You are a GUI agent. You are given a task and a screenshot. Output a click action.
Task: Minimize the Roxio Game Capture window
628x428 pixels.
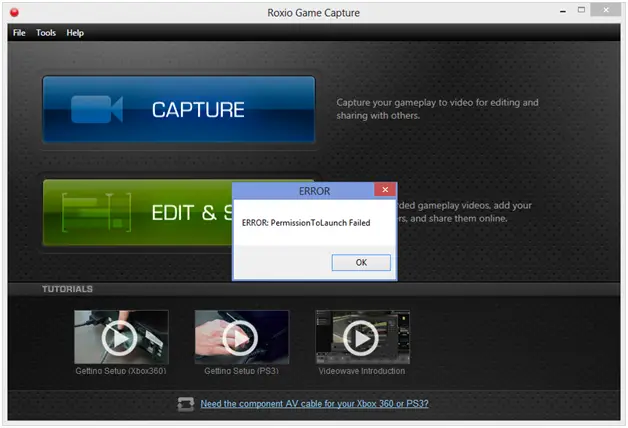(x=563, y=12)
